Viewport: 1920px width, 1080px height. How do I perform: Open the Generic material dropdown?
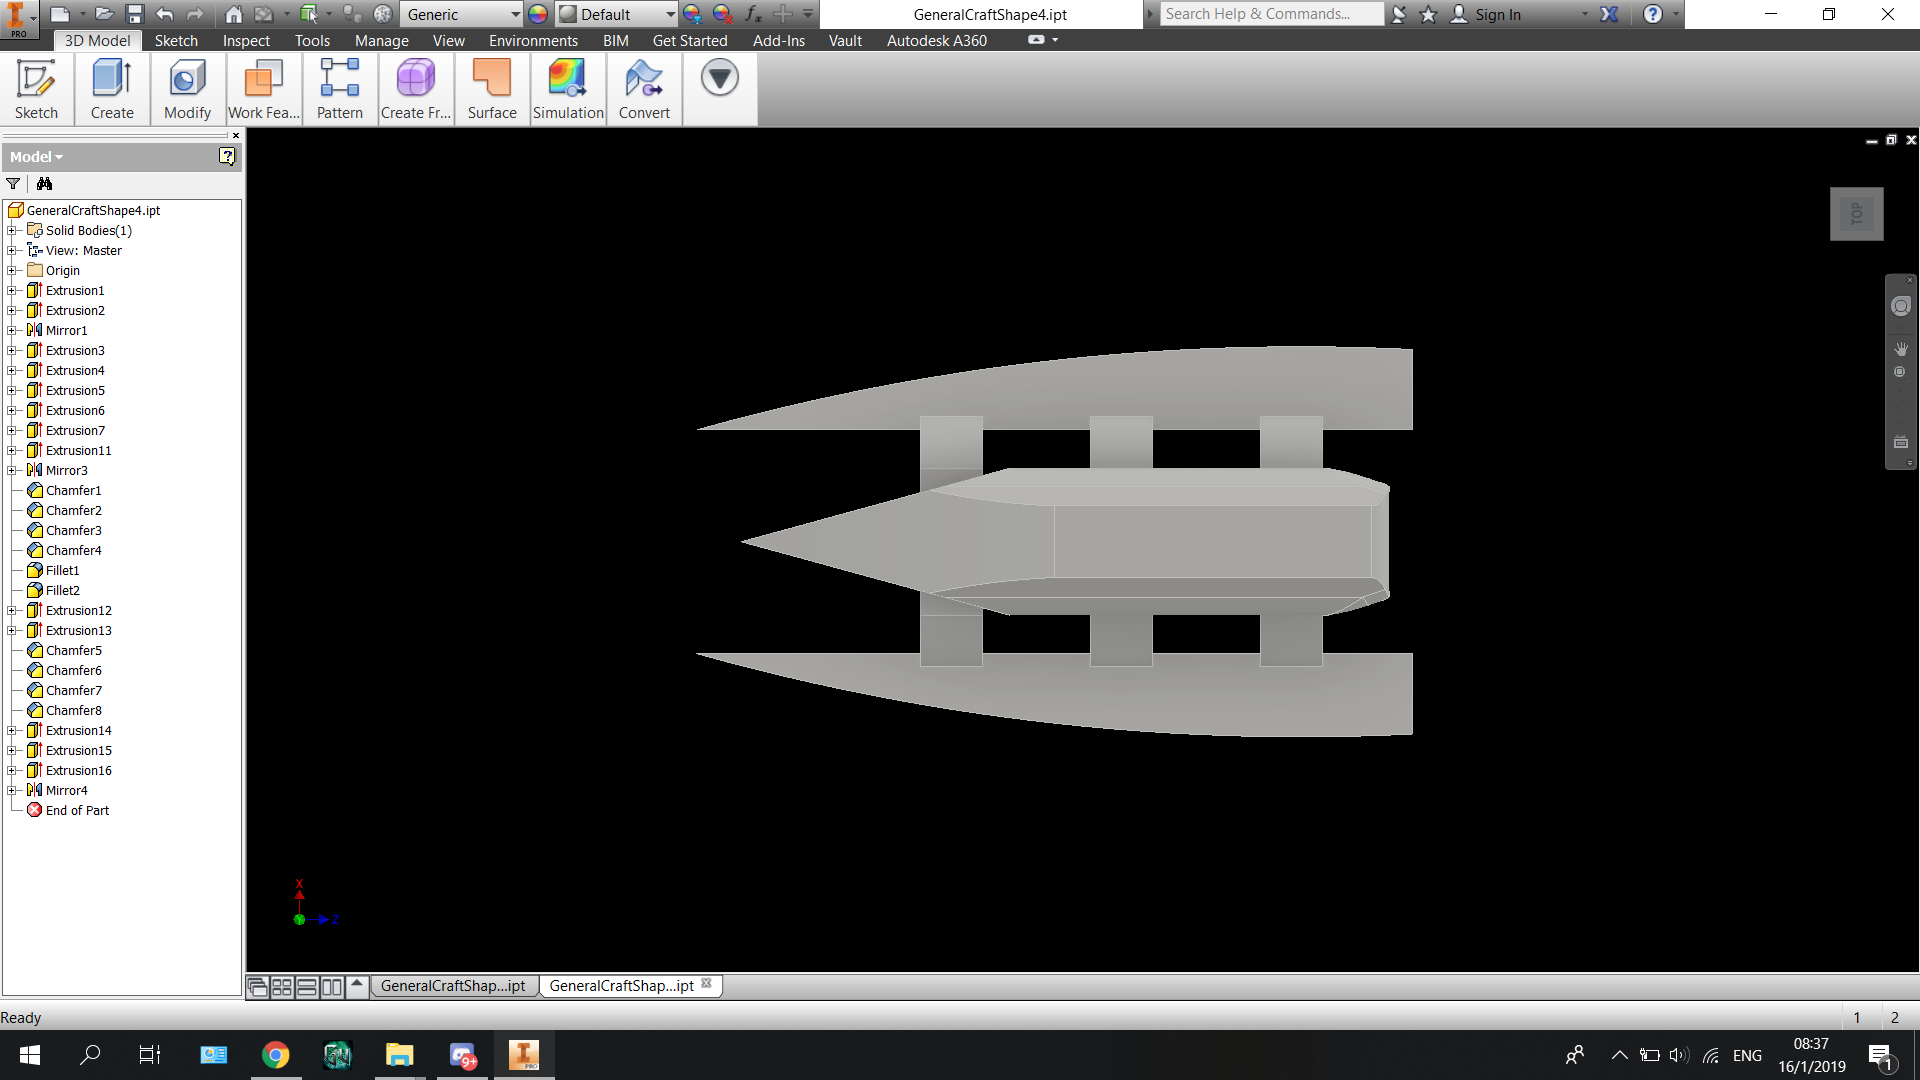(463, 14)
